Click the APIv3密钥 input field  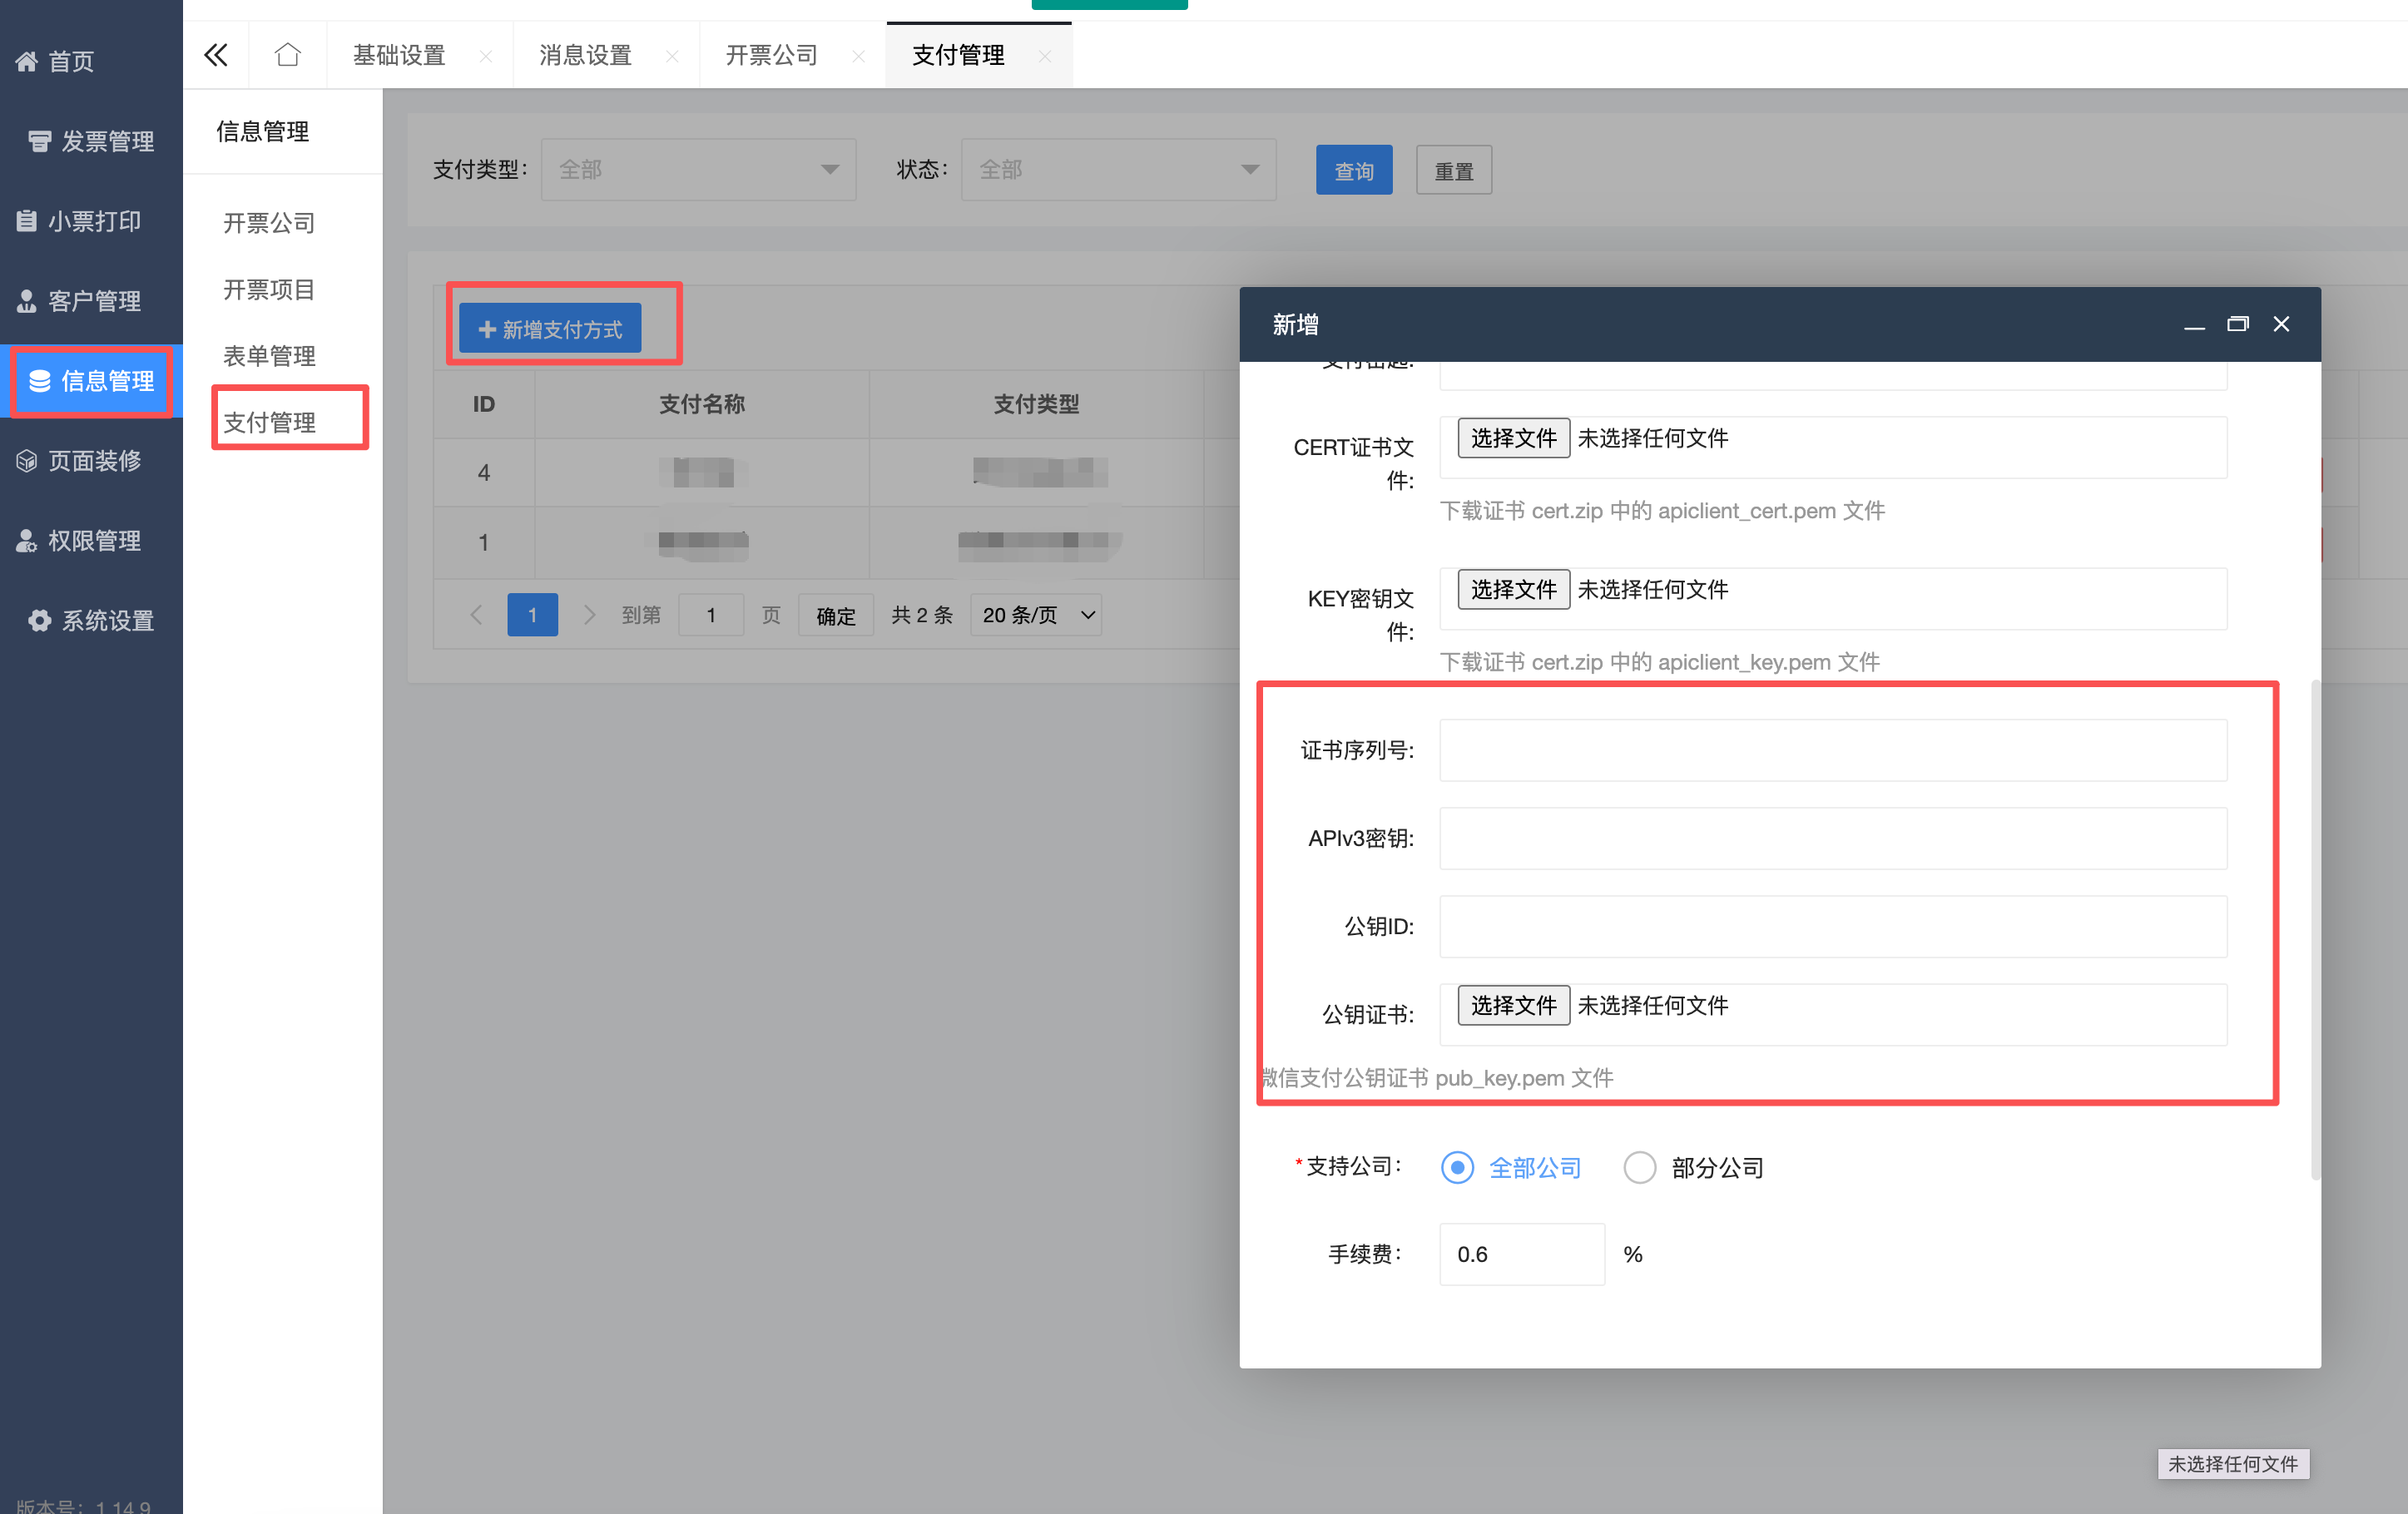pos(1832,838)
